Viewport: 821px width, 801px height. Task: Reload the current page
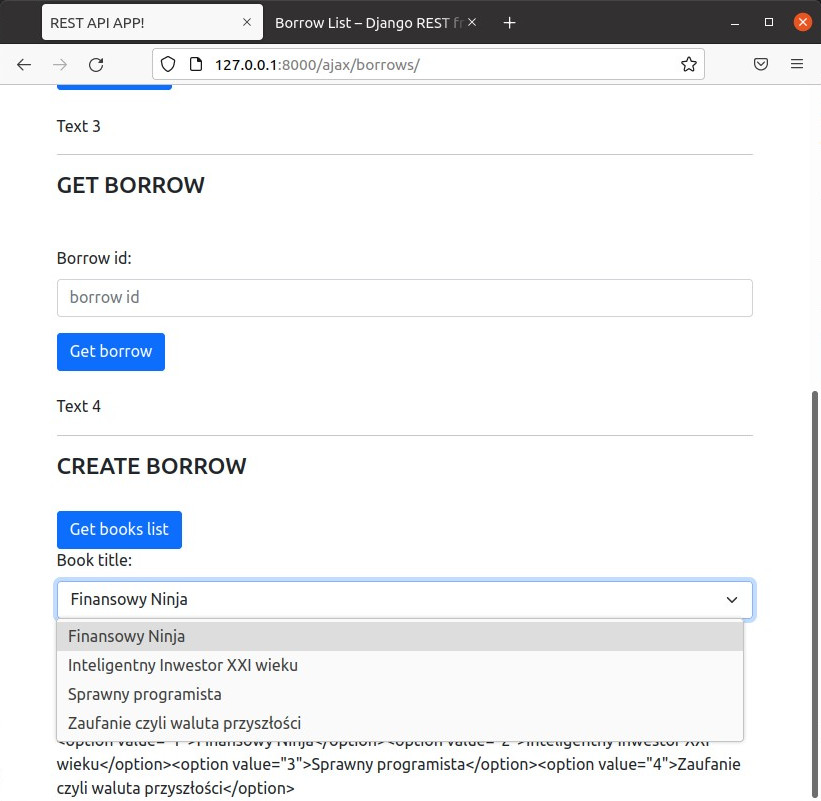point(96,64)
